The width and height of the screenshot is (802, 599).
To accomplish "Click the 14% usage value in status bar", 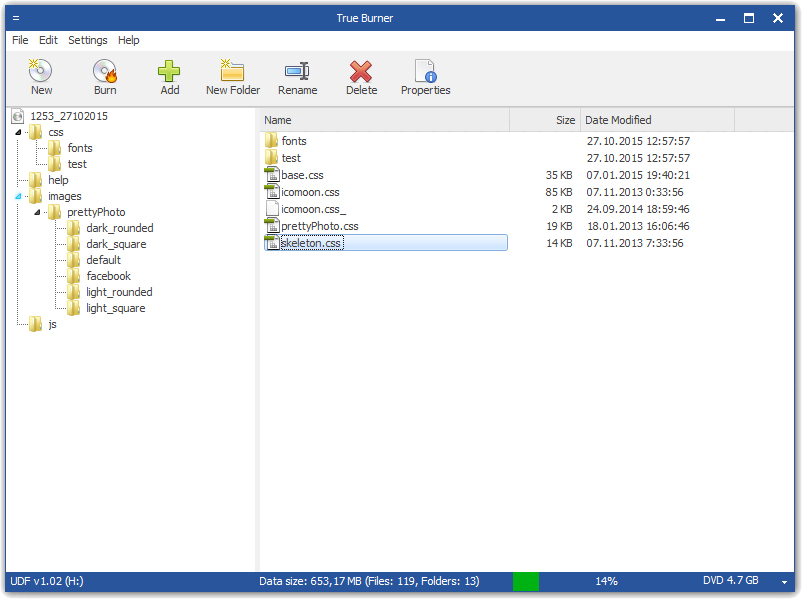I will tap(606, 581).
